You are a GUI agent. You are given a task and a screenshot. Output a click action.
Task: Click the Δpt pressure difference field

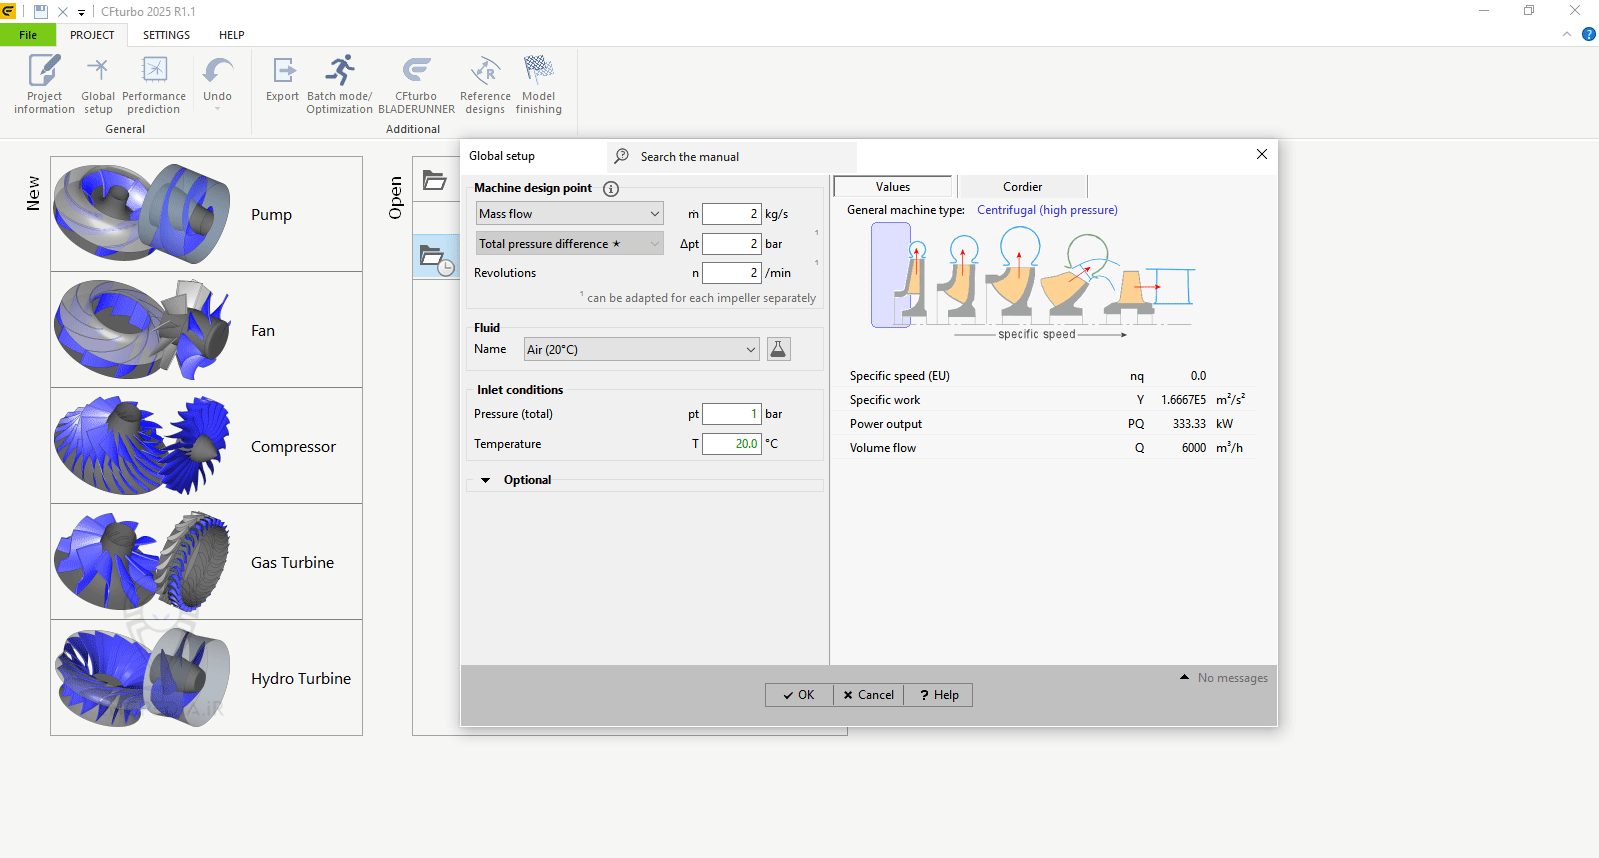pos(732,244)
